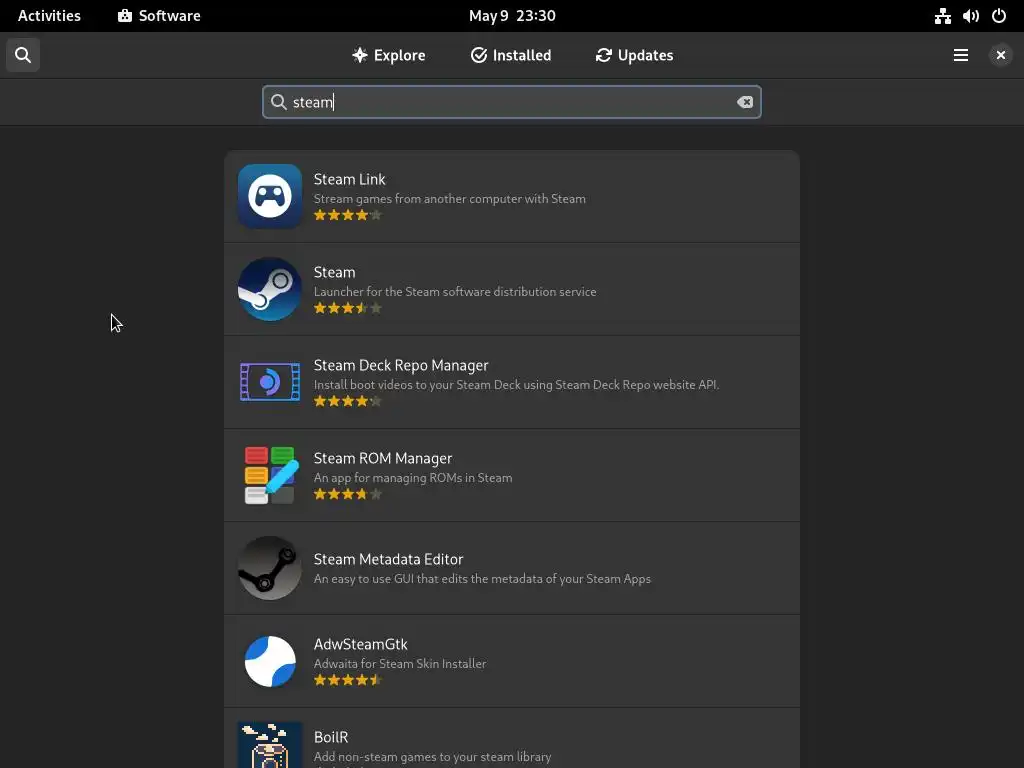The height and width of the screenshot is (768, 1024).
Task: Click 'Stream games from another computer' description
Action: [x=449, y=199]
